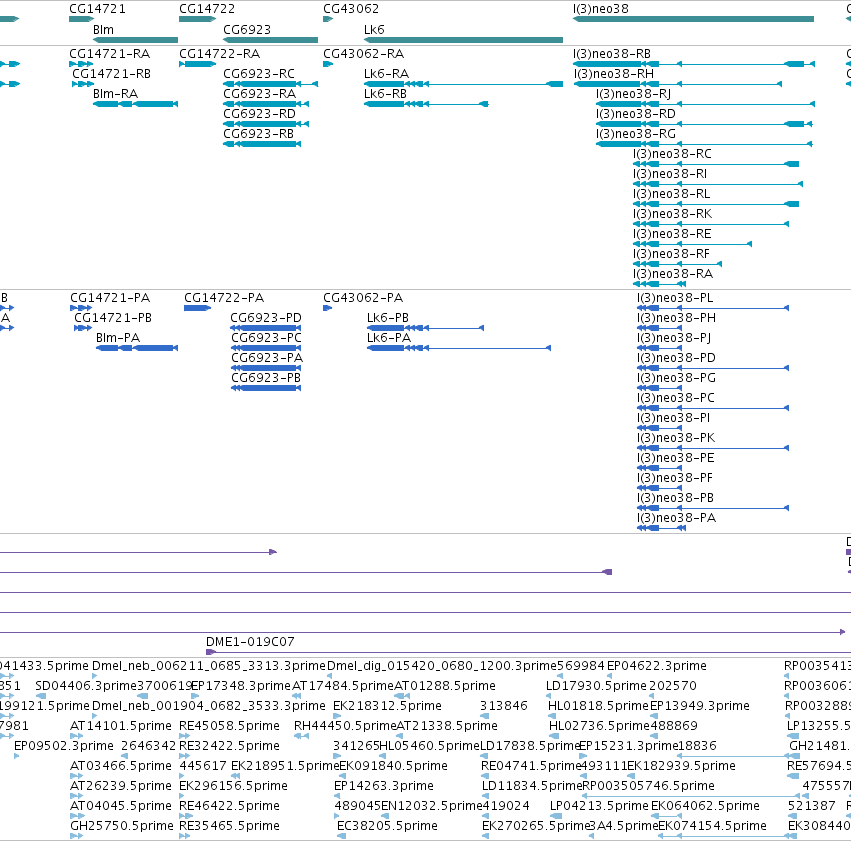Screen dimensions: 851x841
Task: Click the Blm-PA CDS label
Action: pyautogui.click(x=118, y=338)
